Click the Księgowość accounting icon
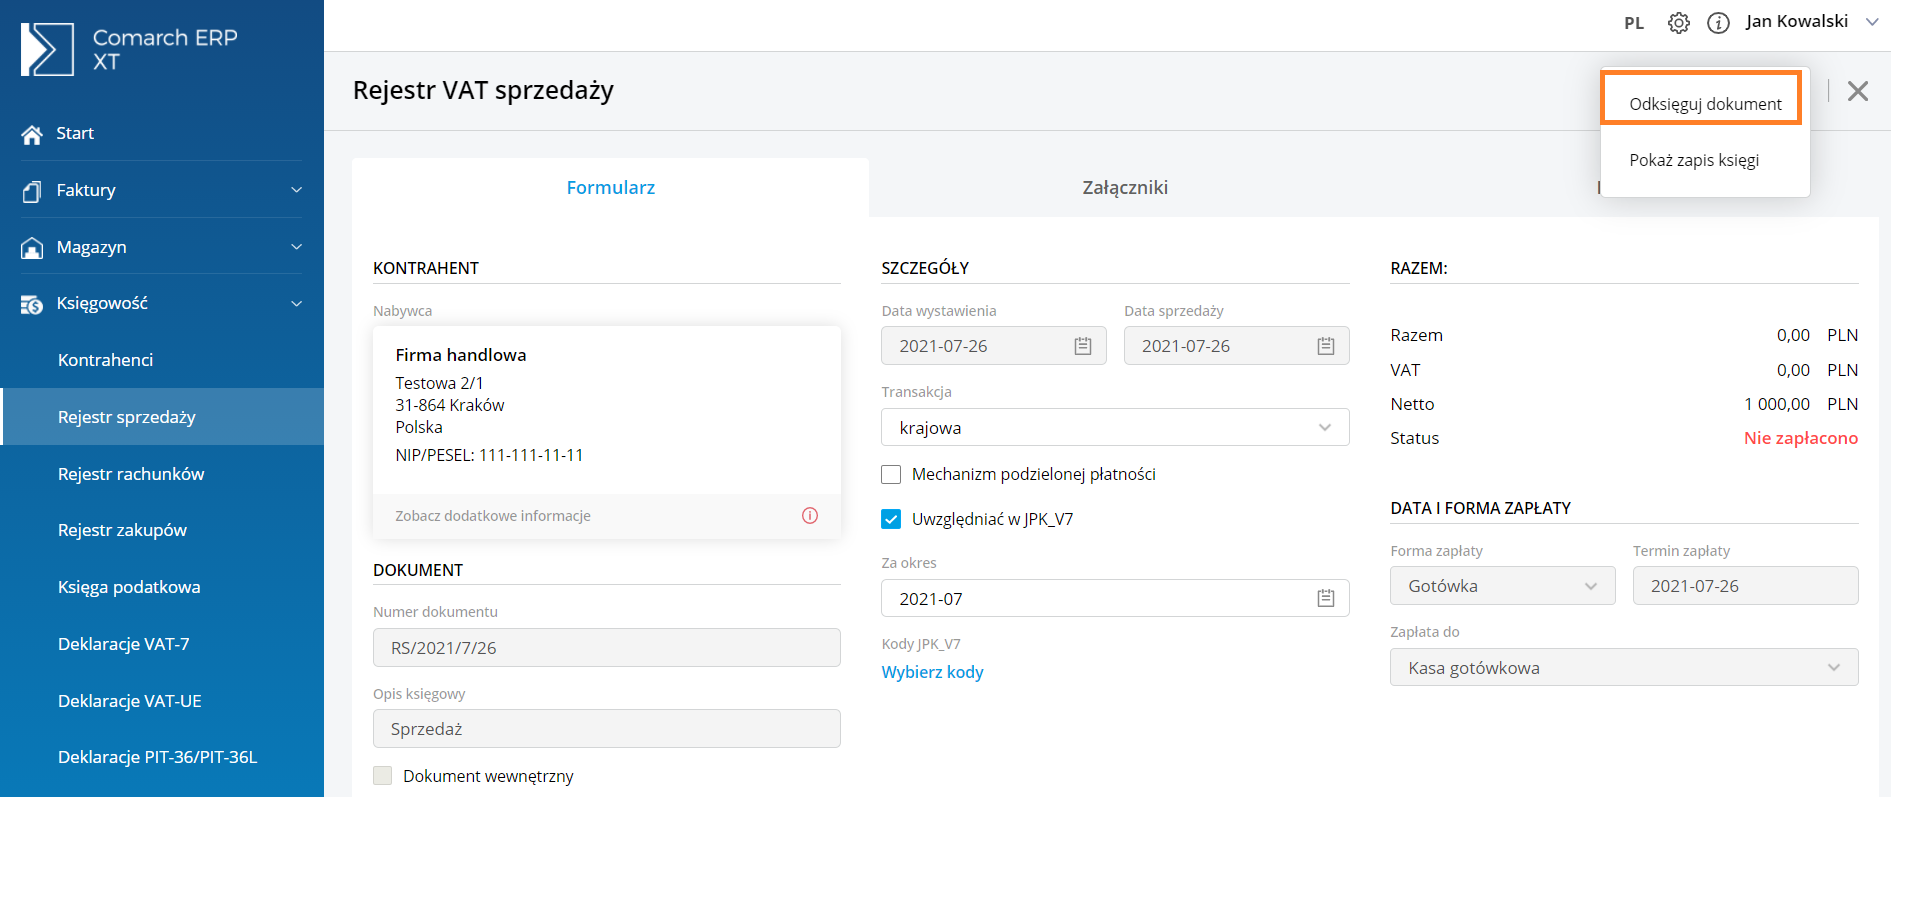 click(x=32, y=304)
